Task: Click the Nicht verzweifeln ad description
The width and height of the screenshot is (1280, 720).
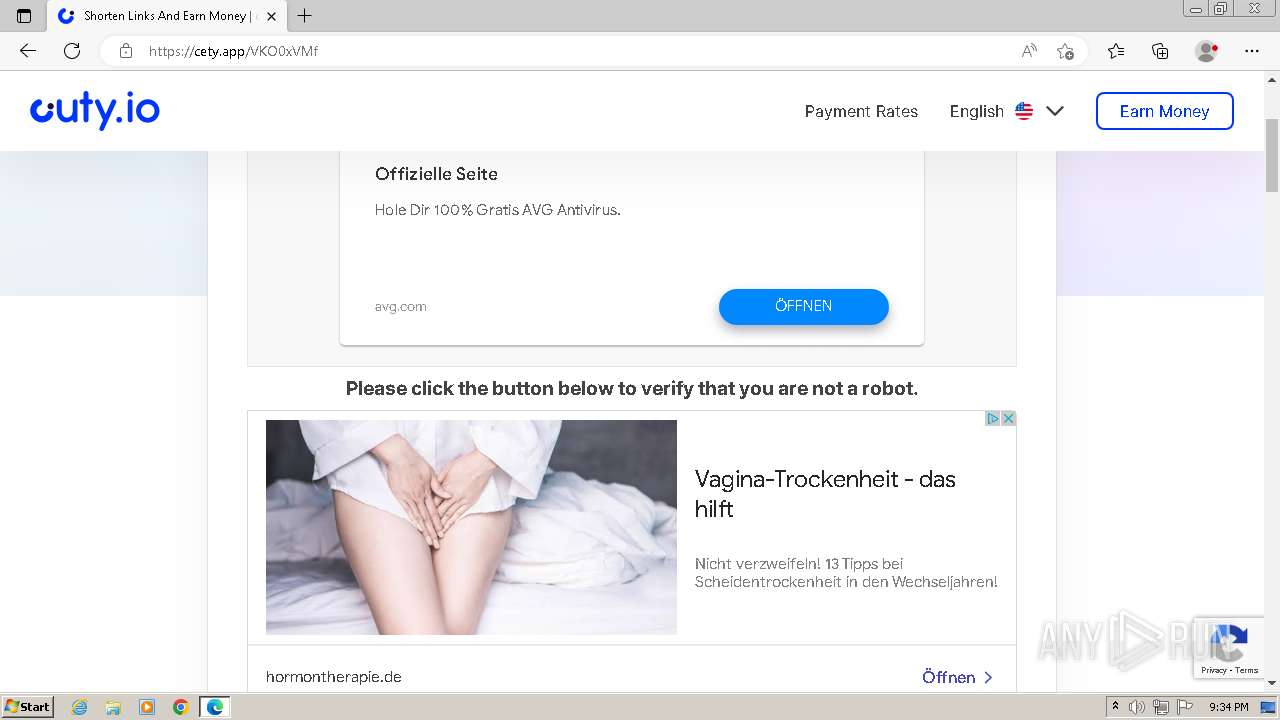Action: pos(846,573)
